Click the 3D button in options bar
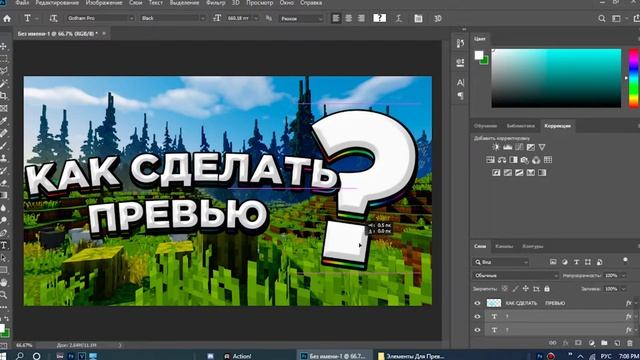Screen dimensions: 640x360 (x=438, y=18)
